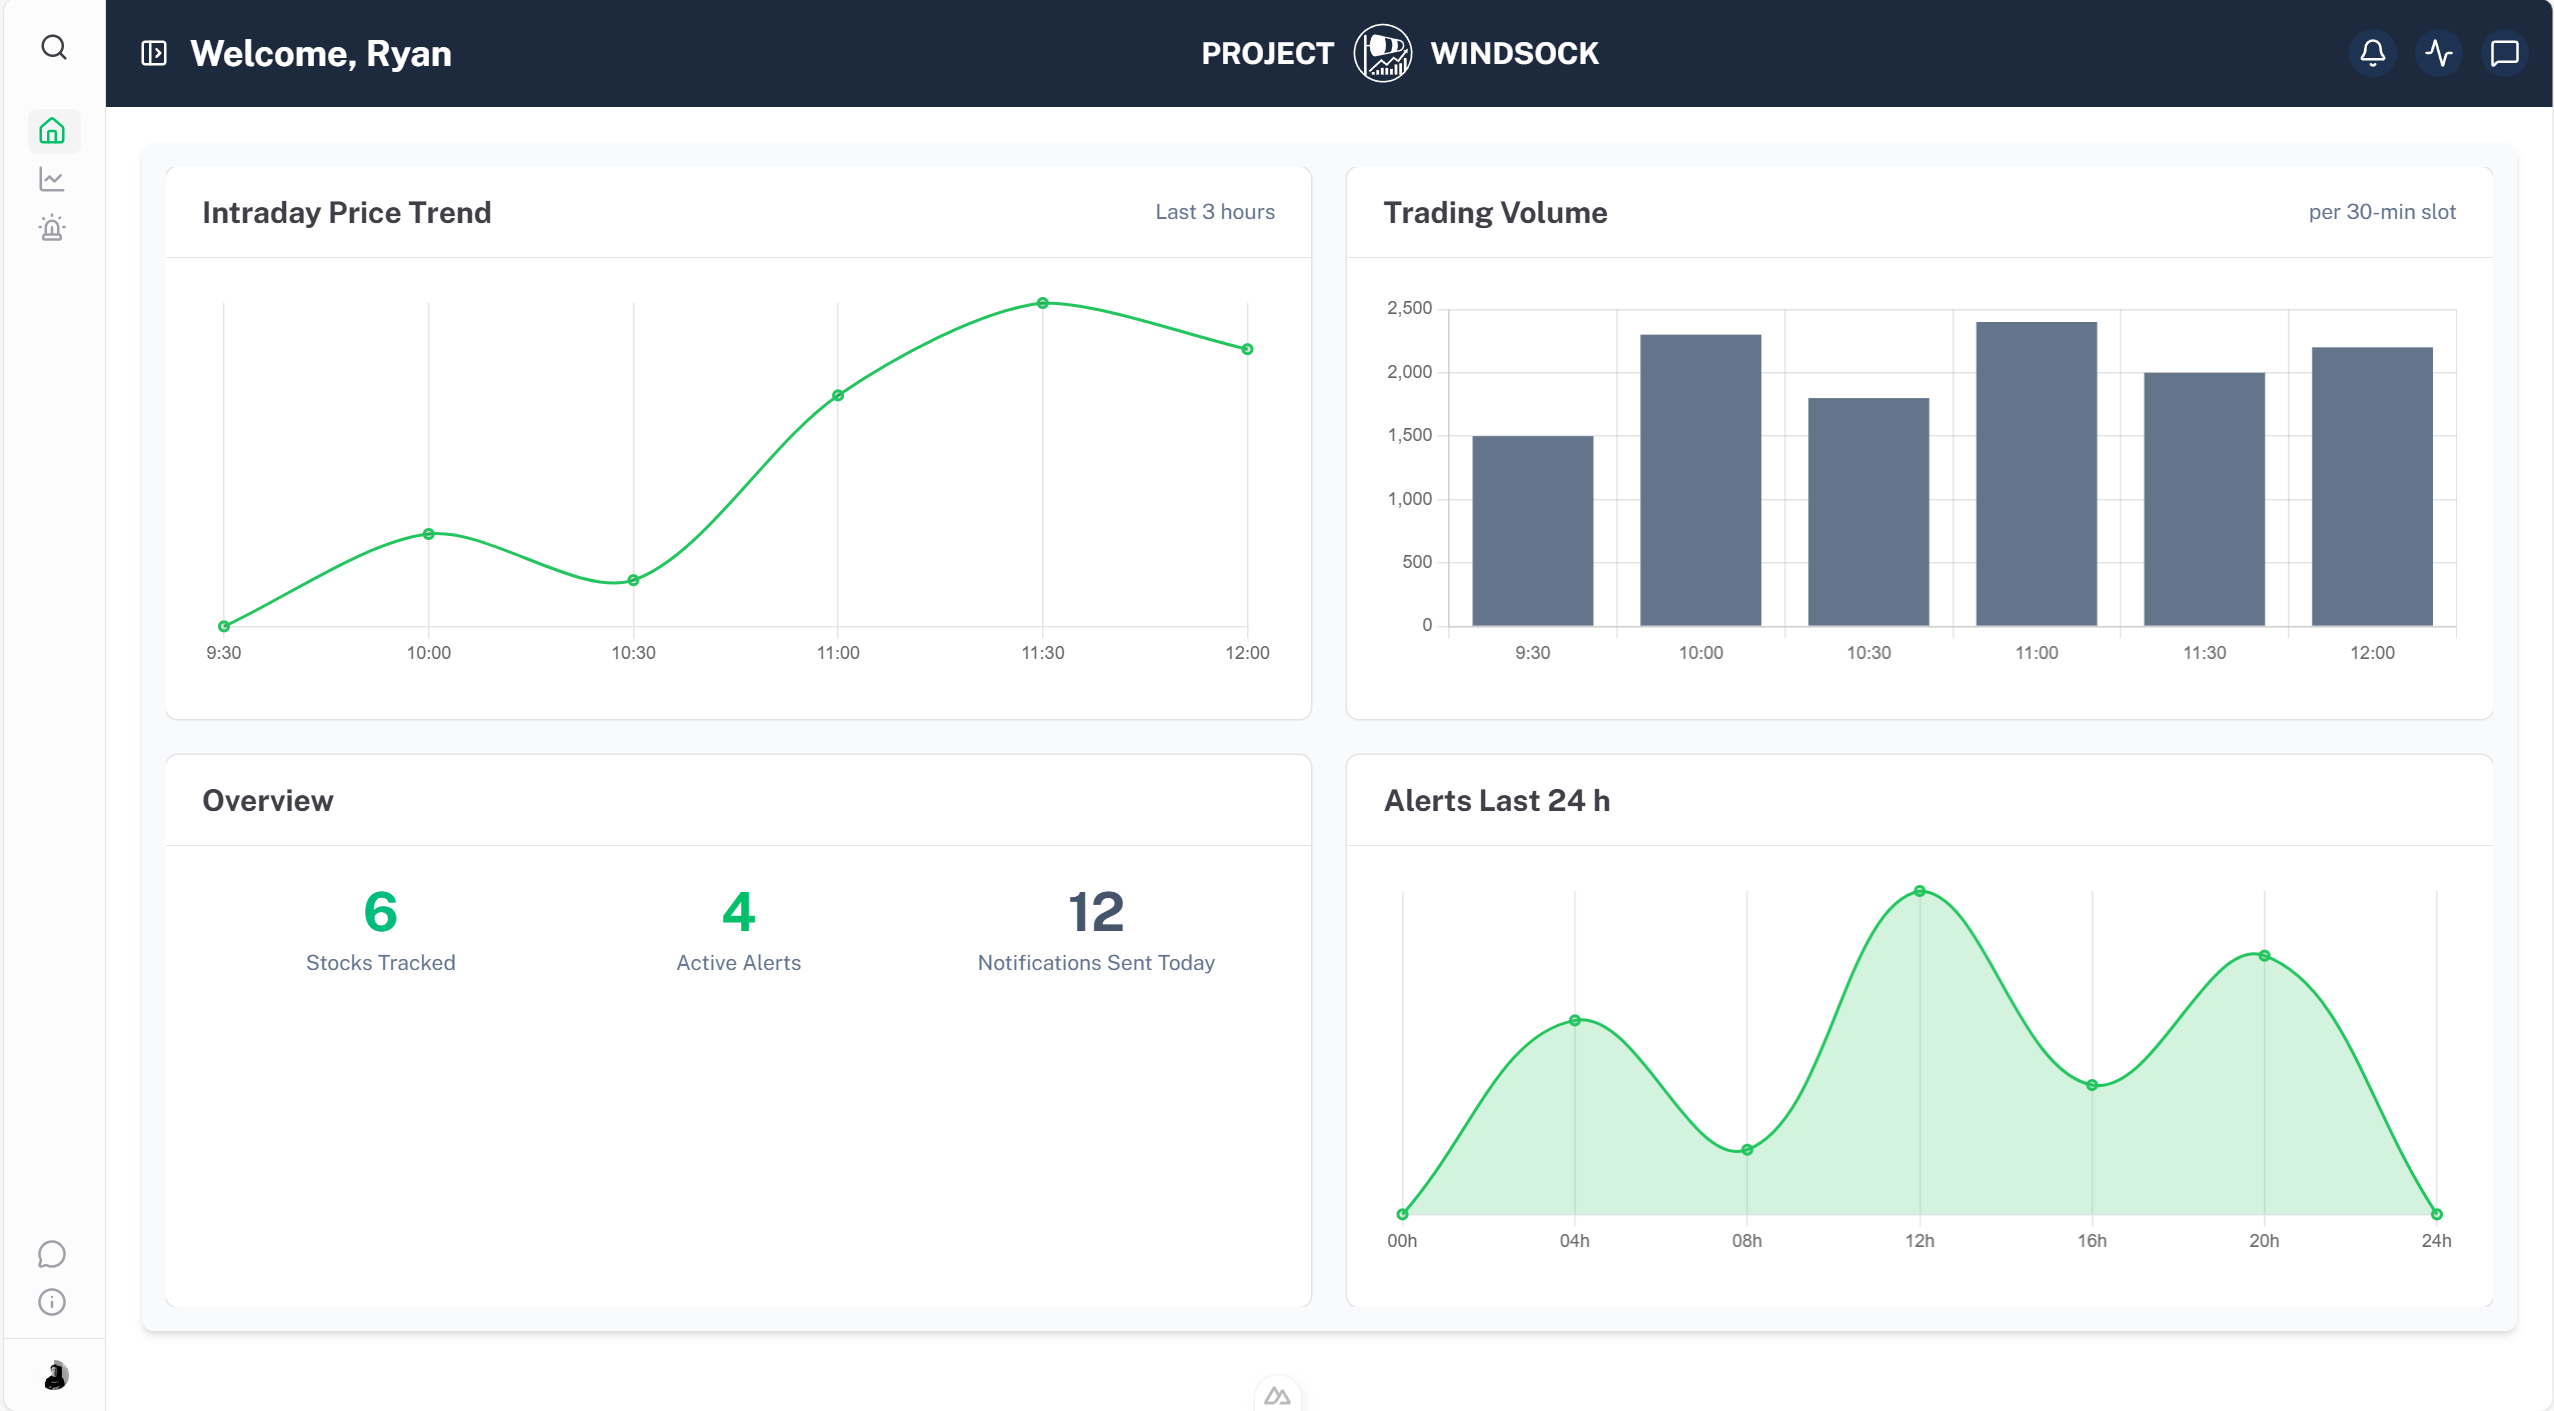Screen dimensions: 2554x1411
Task: Click the Project Windsock logo
Action: 1383,52
